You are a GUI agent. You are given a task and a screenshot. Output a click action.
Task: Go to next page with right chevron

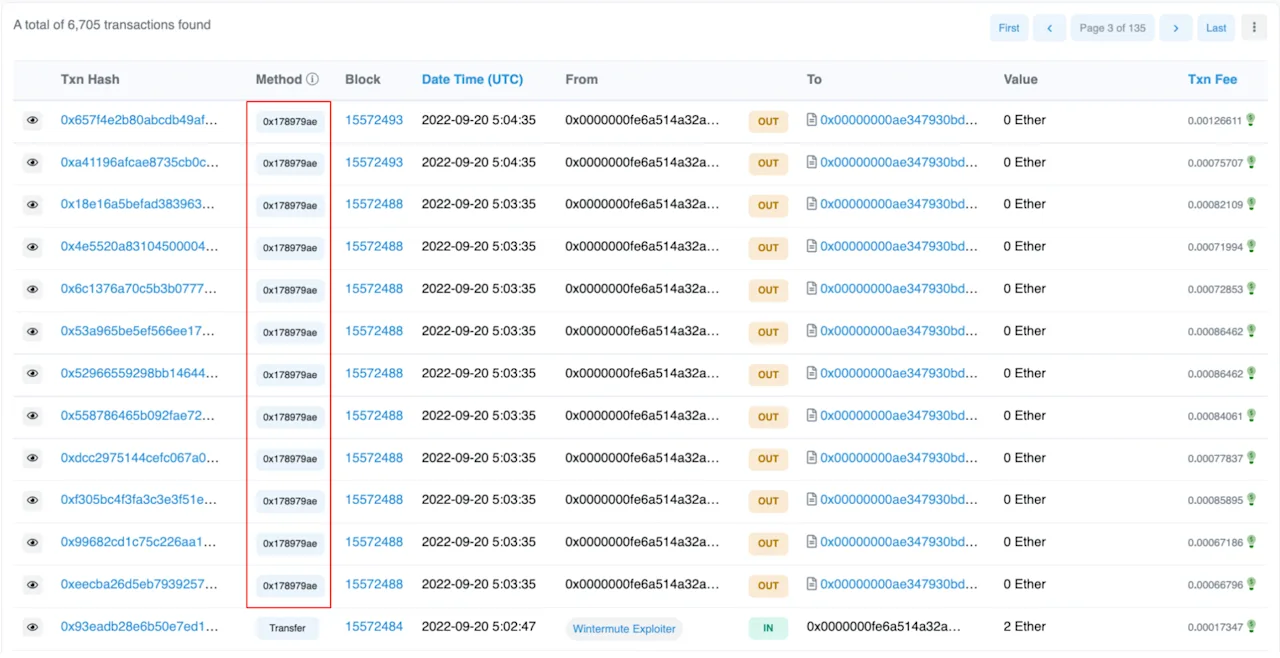click(x=1177, y=28)
